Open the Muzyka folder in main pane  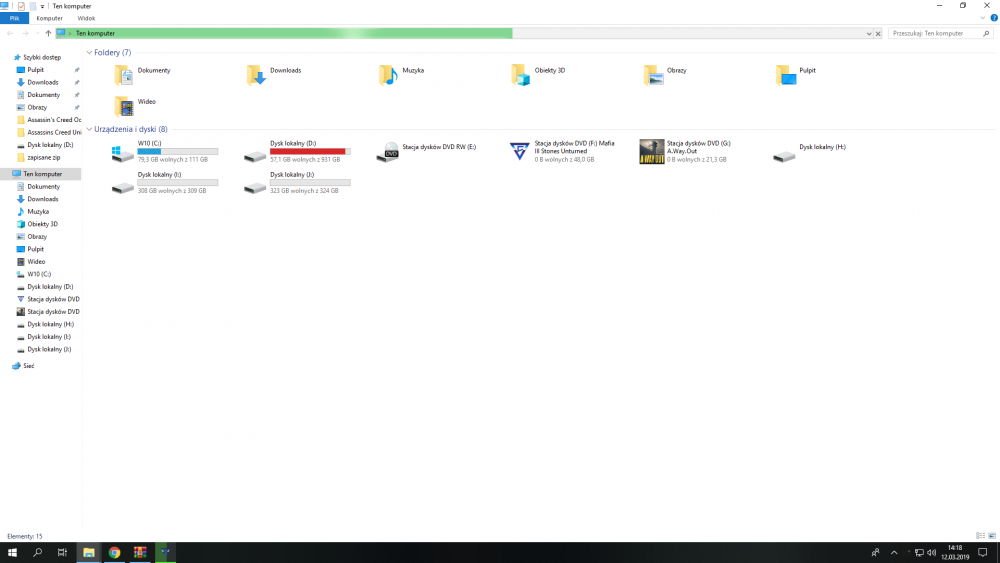(388, 74)
